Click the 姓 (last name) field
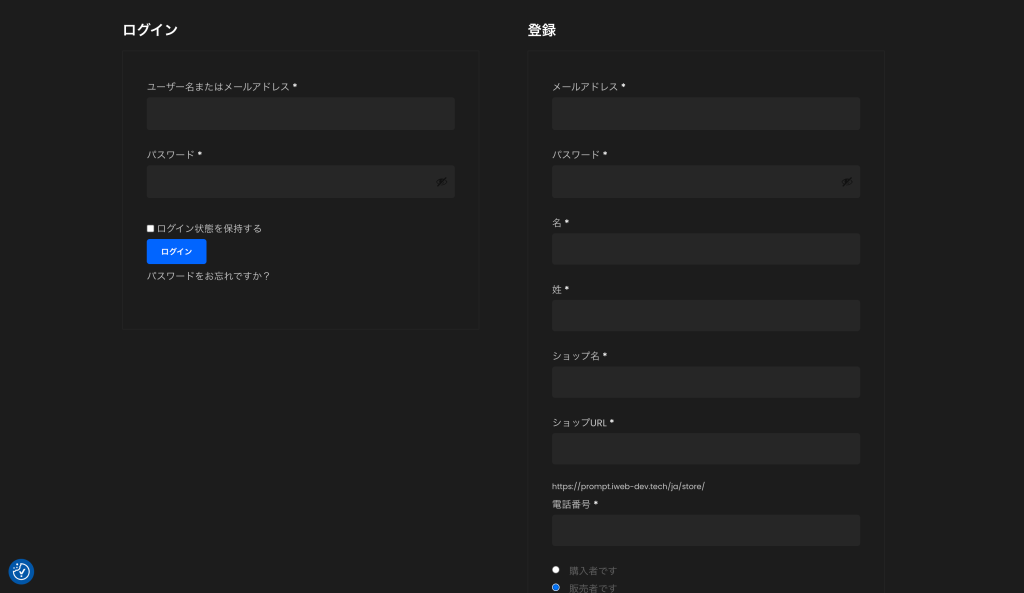 [705, 316]
